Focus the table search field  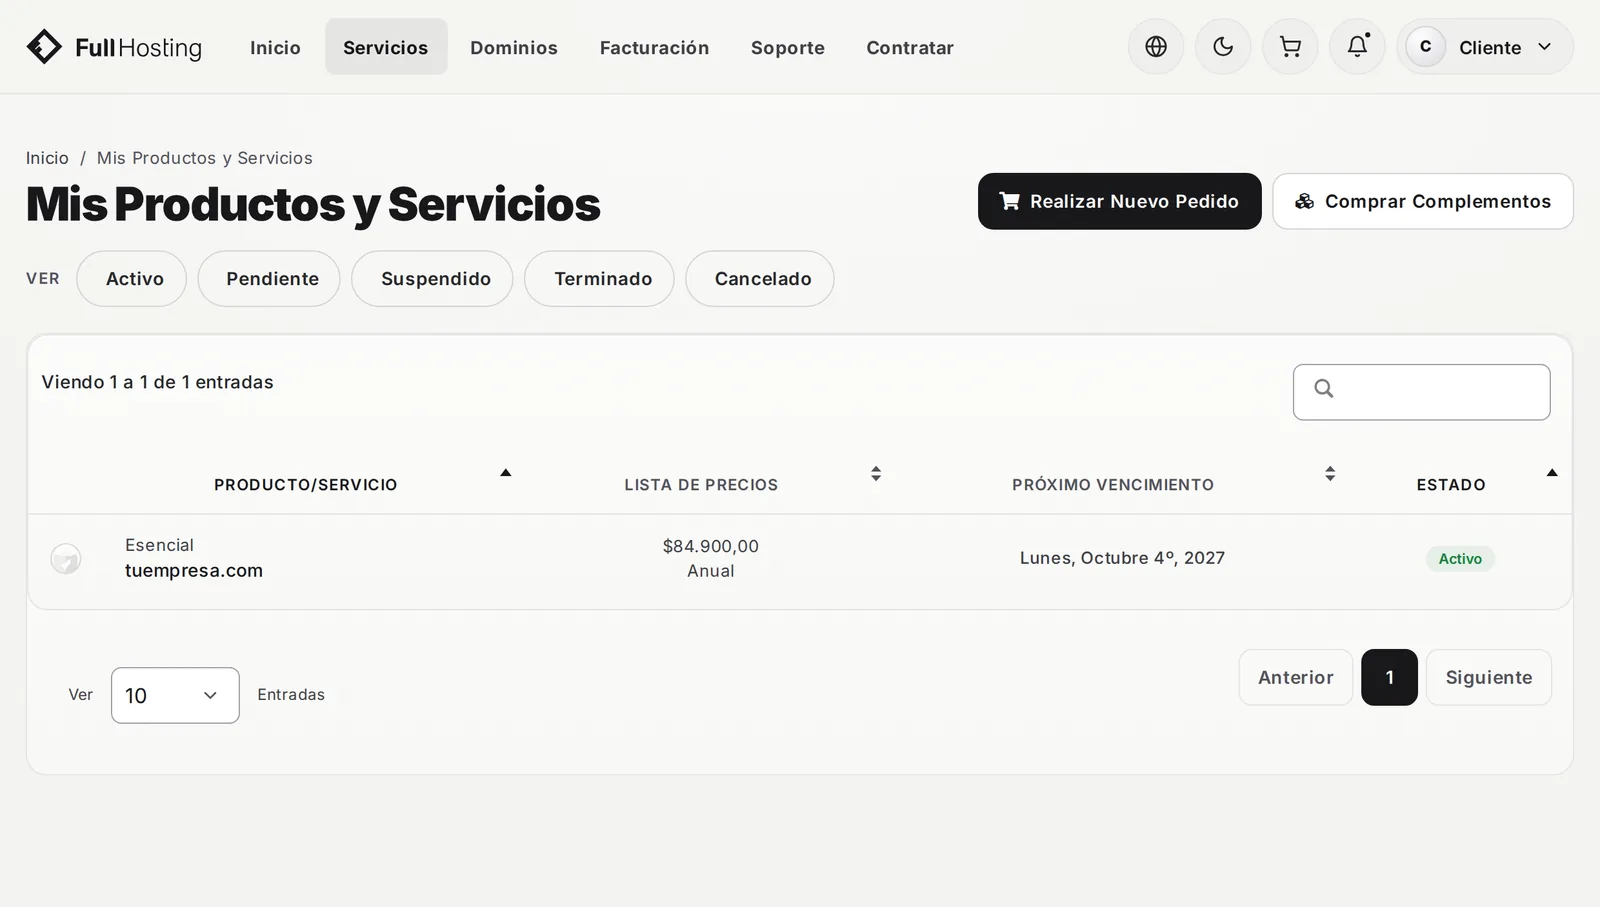(x=1422, y=392)
